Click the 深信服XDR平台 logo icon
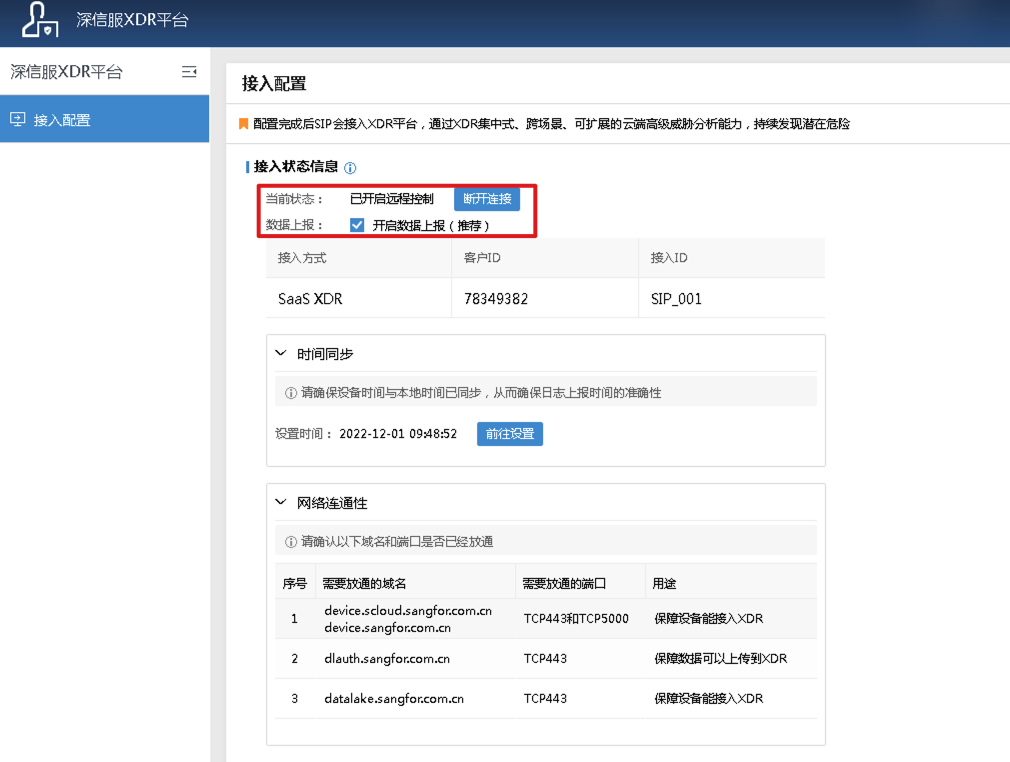This screenshot has width=1010, height=762. (40, 21)
